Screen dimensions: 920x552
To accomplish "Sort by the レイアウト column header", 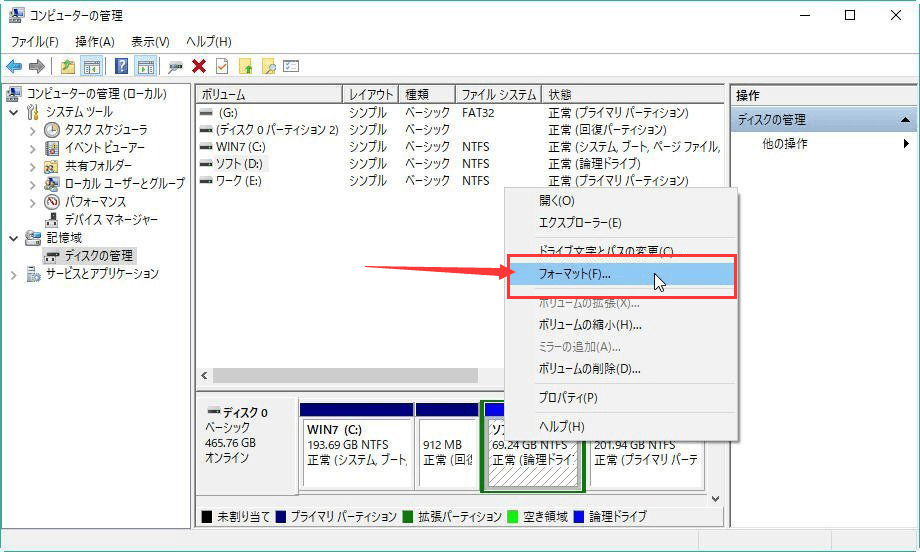I will [370, 94].
